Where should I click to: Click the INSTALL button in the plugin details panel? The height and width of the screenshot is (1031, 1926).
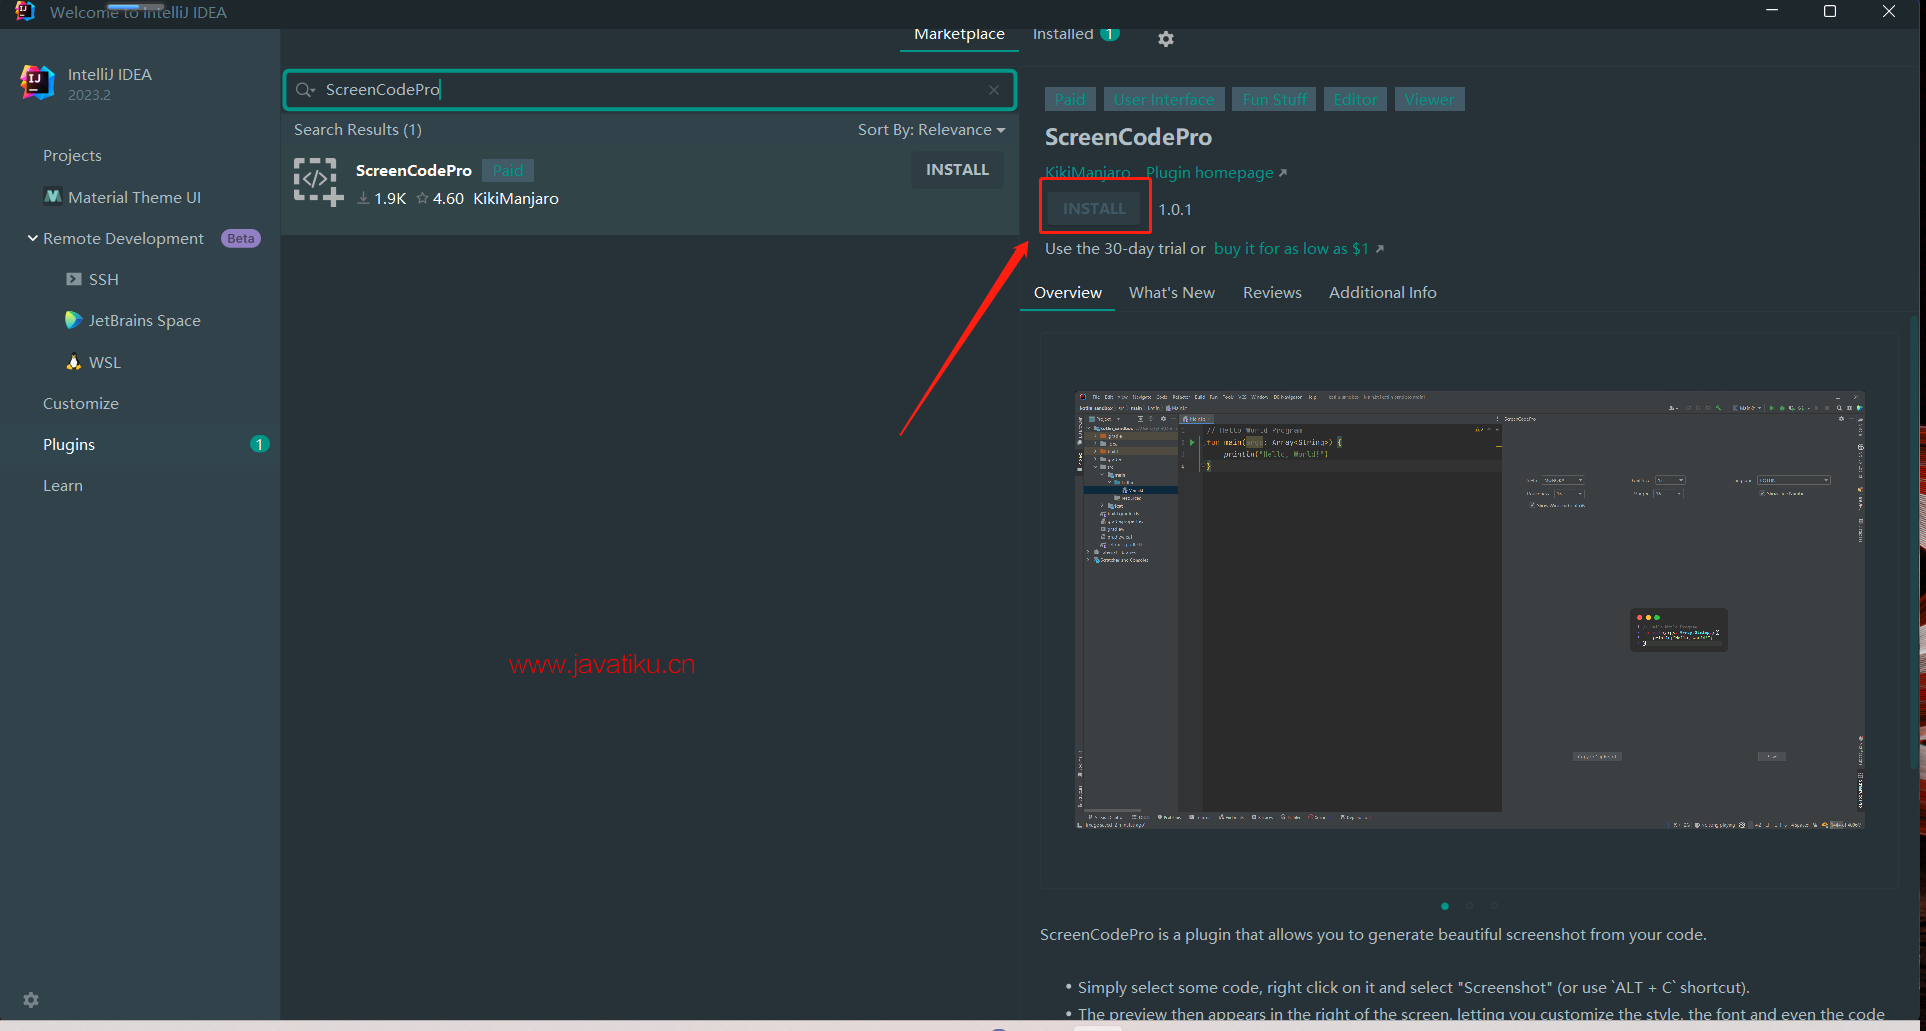pos(1094,208)
